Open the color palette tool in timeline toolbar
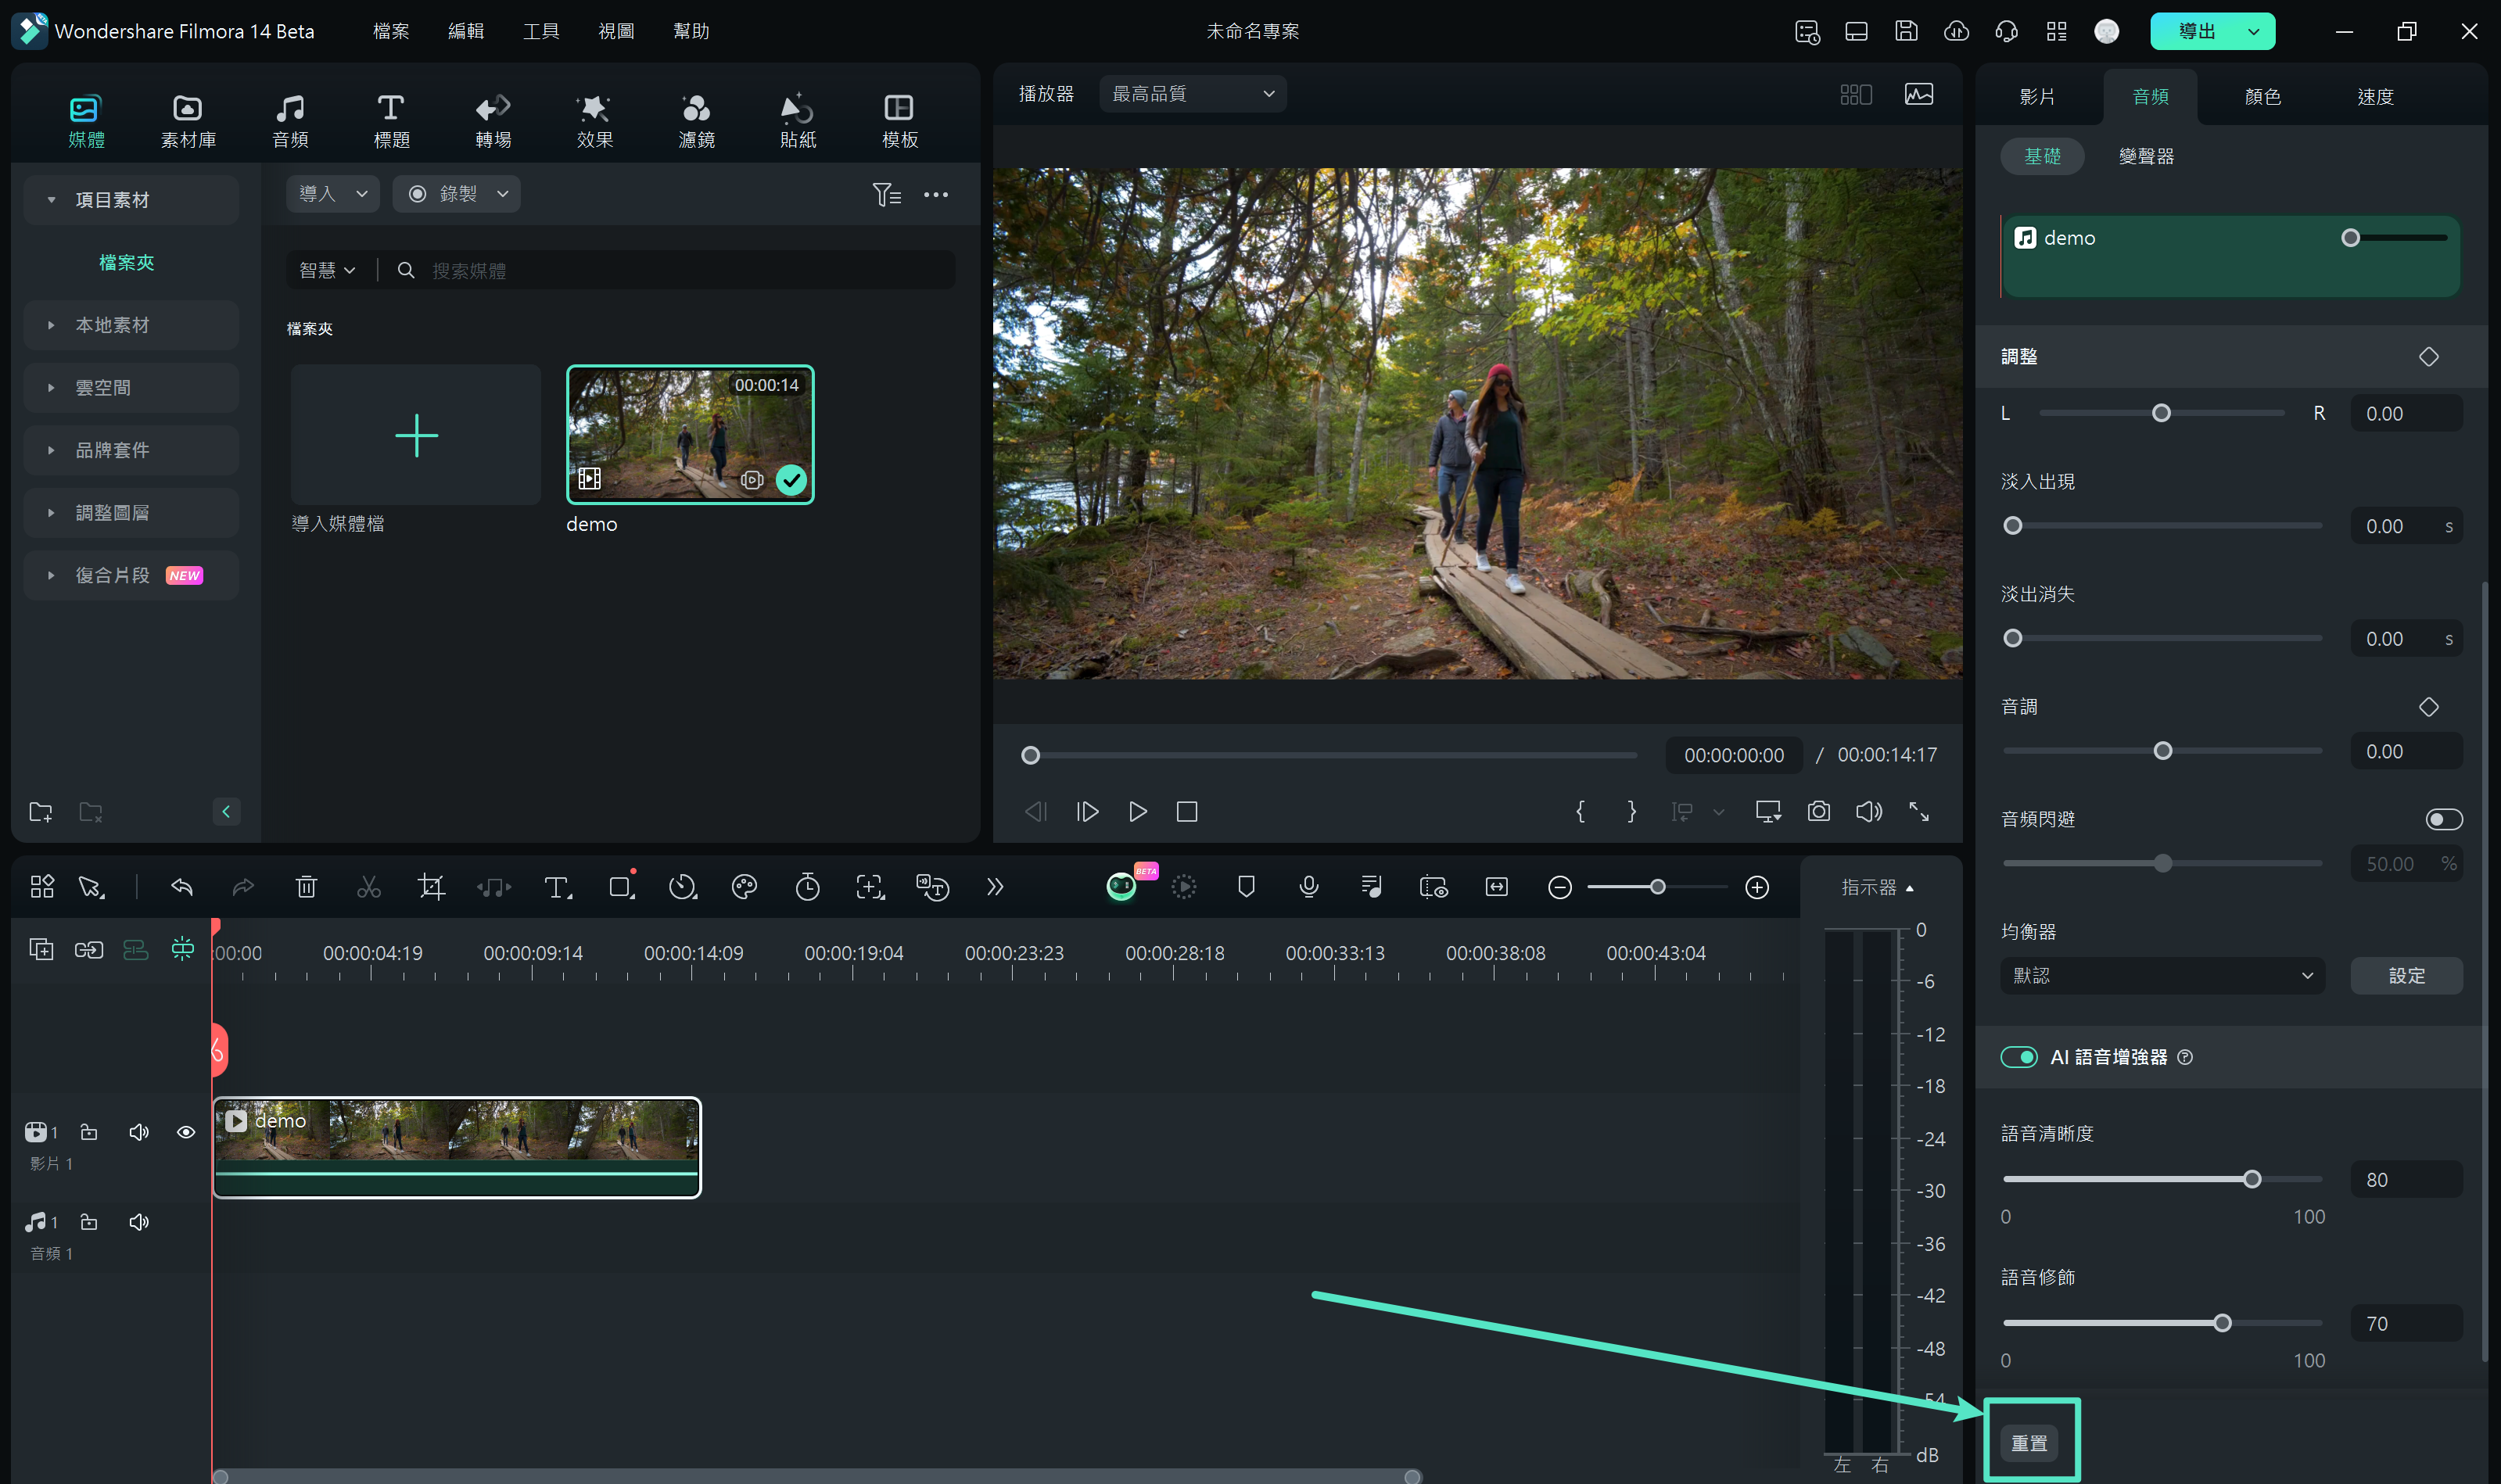Viewport: 2501px width, 1484px height. click(744, 887)
